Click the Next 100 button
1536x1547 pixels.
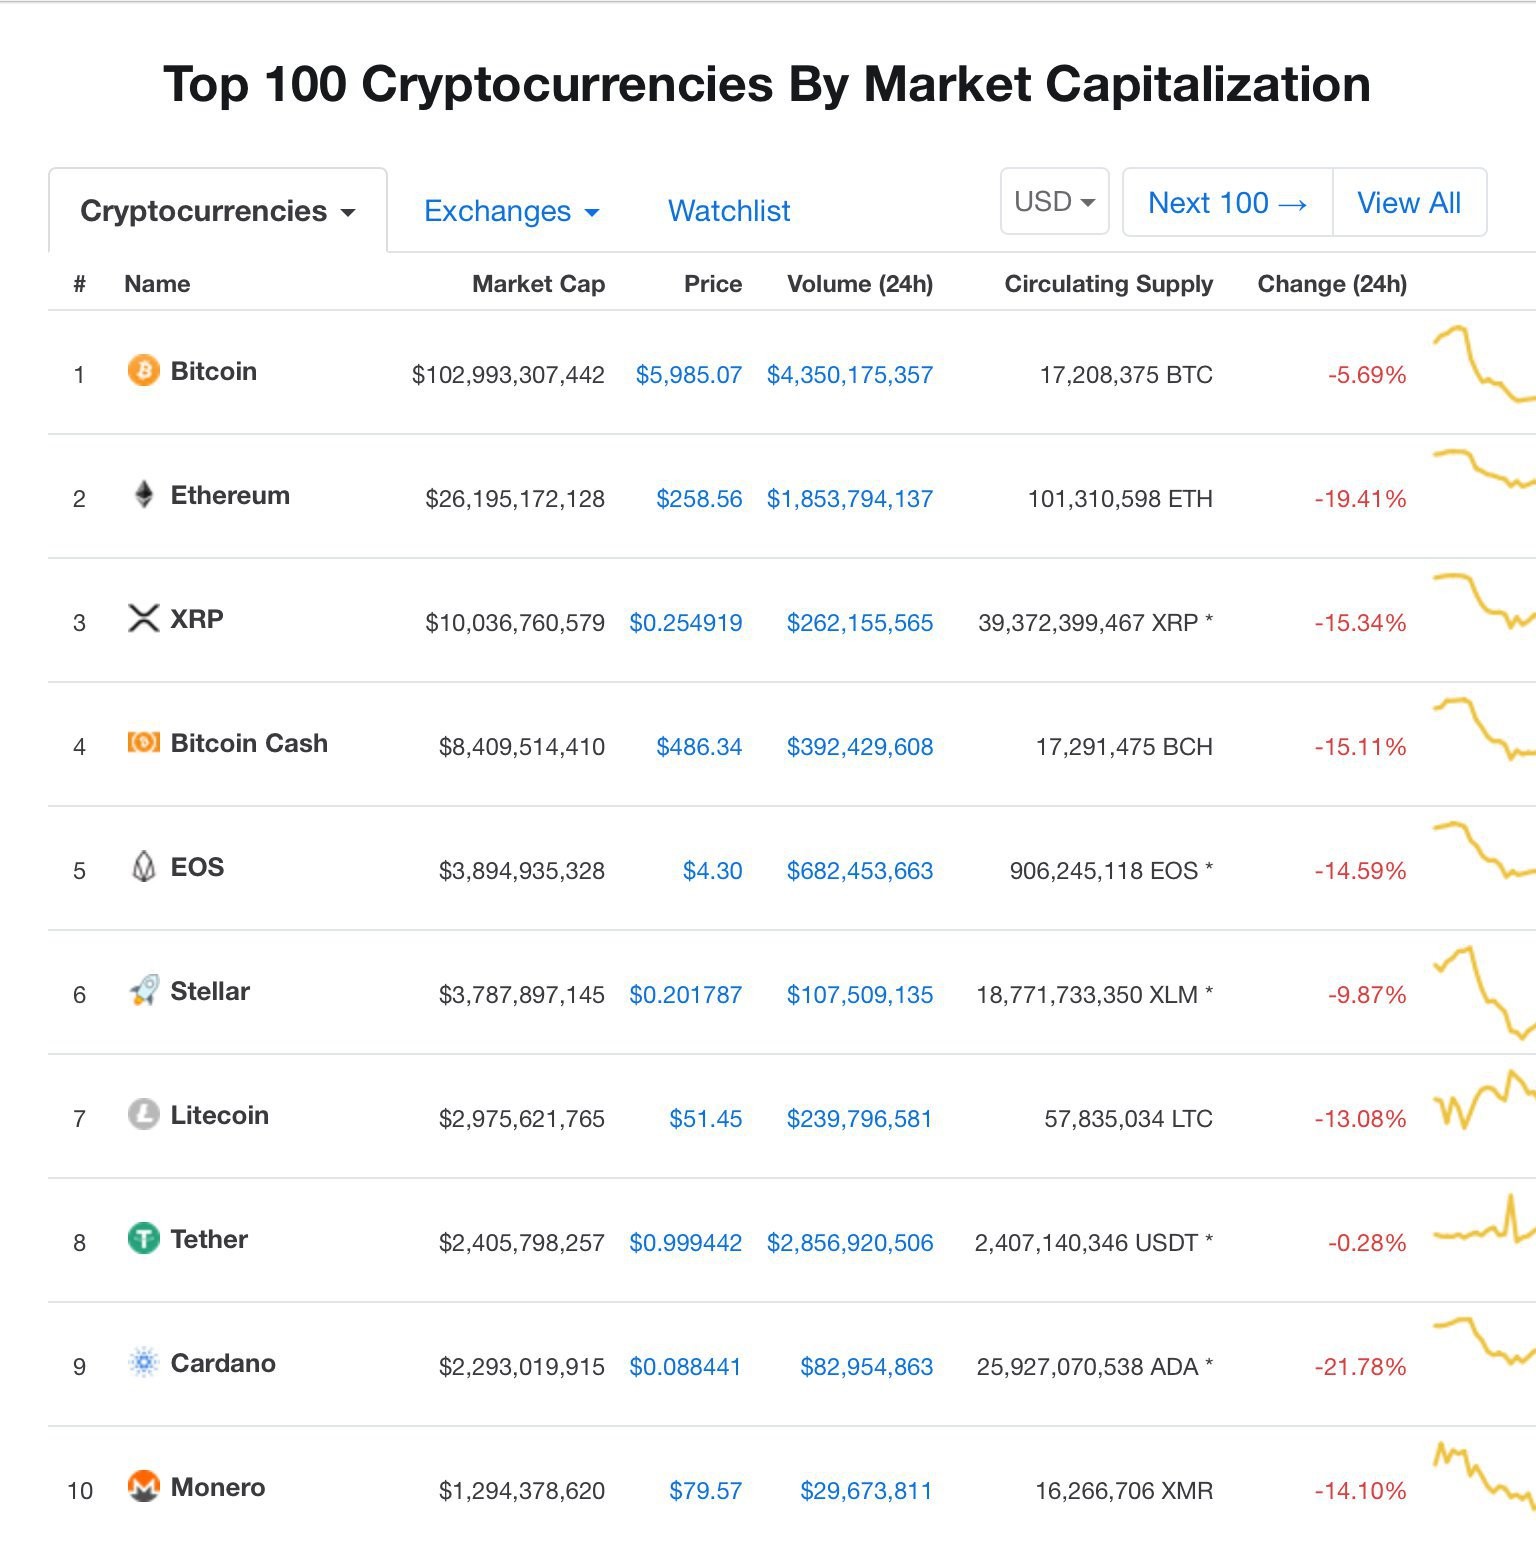[x=1227, y=202]
